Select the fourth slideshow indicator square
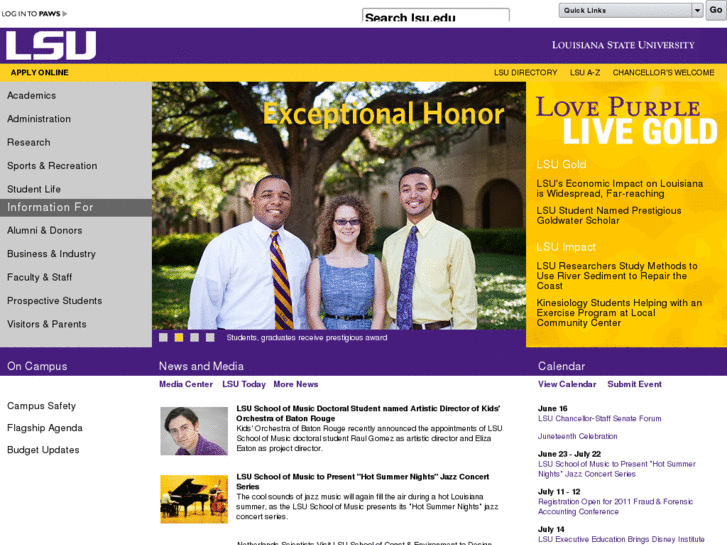 (x=210, y=337)
